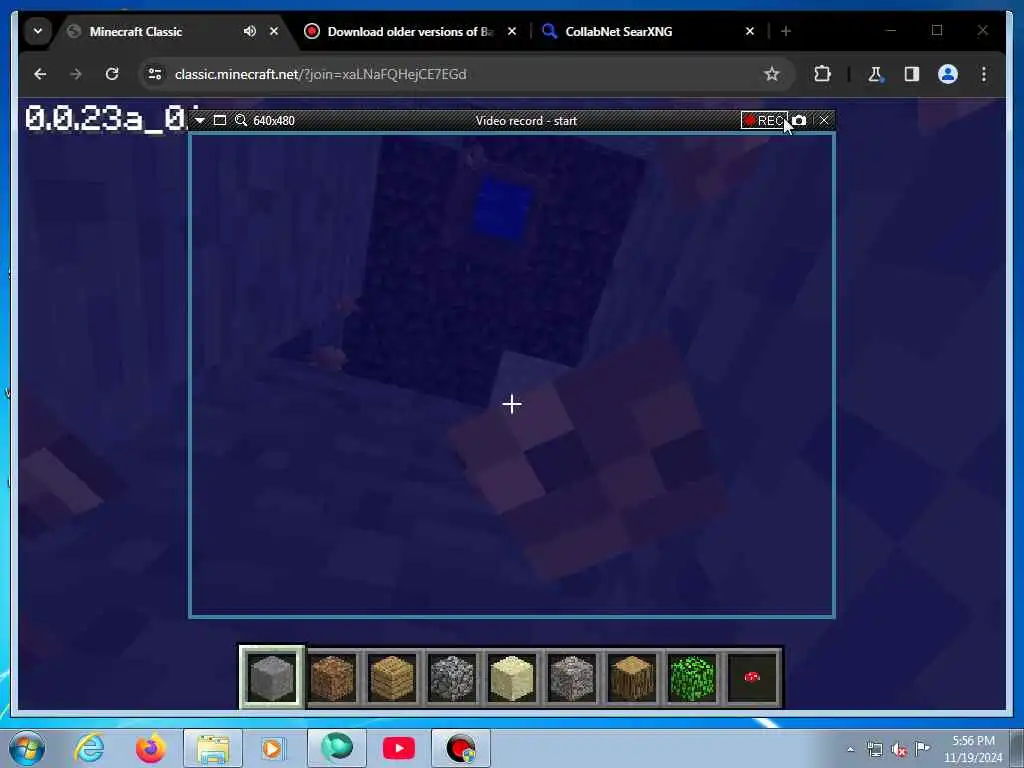Screen dimensions: 1024x768
Task: Open the screen recorder taskbar icon
Action: [x=460, y=748]
